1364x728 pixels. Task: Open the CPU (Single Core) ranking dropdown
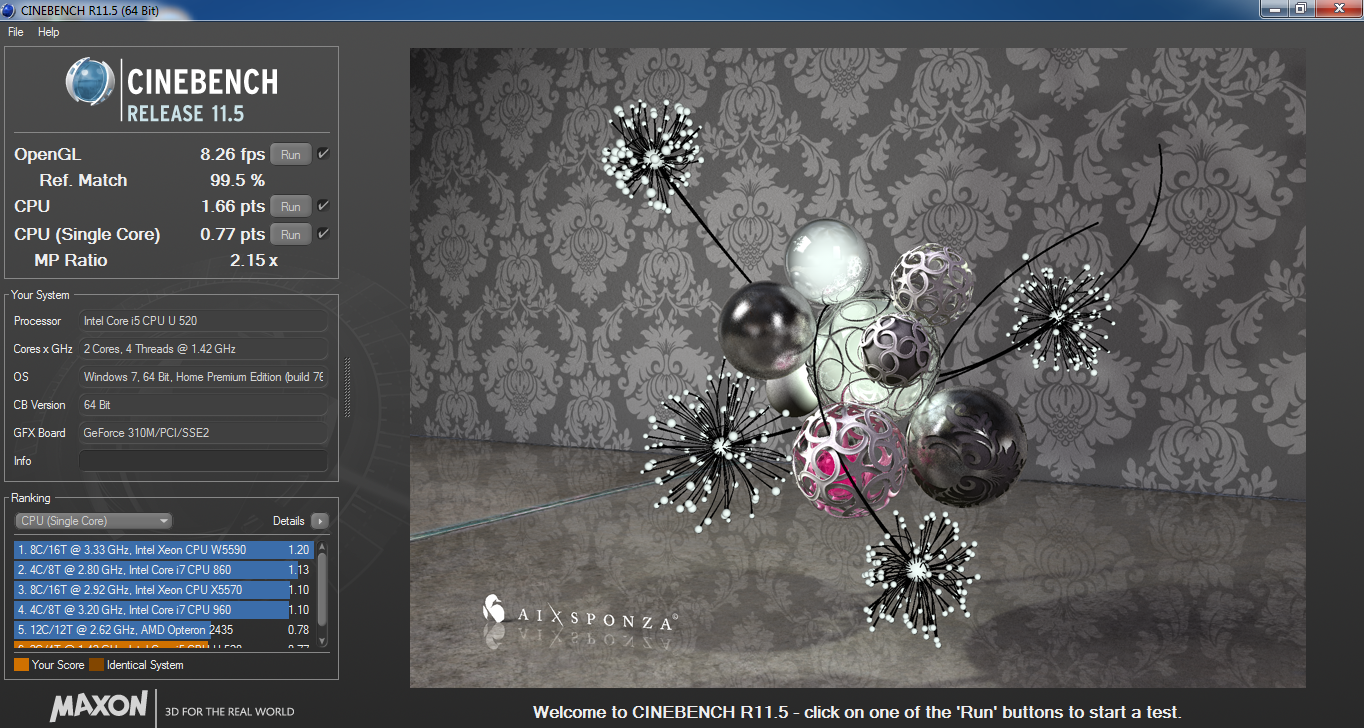click(x=93, y=521)
